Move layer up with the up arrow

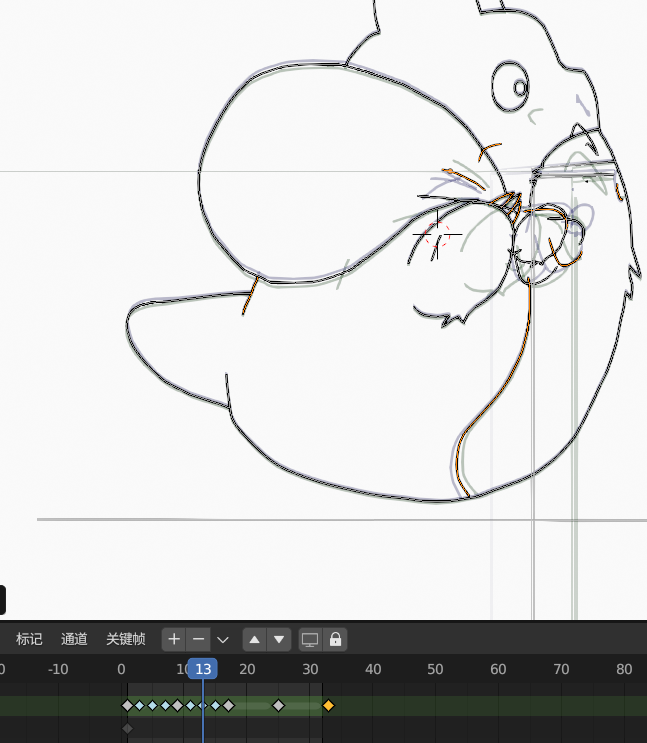(255, 639)
